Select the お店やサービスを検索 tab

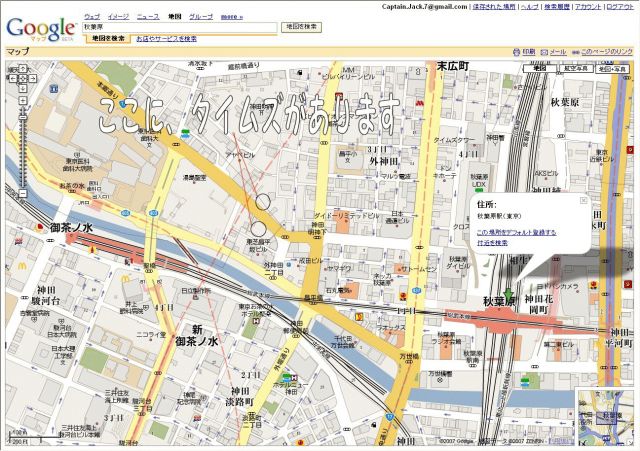point(166,38)
